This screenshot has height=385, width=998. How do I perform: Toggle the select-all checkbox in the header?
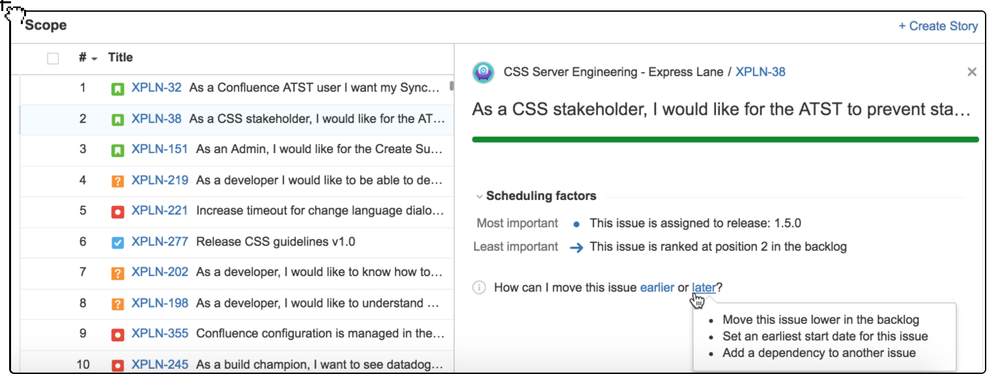pos(53,59)
